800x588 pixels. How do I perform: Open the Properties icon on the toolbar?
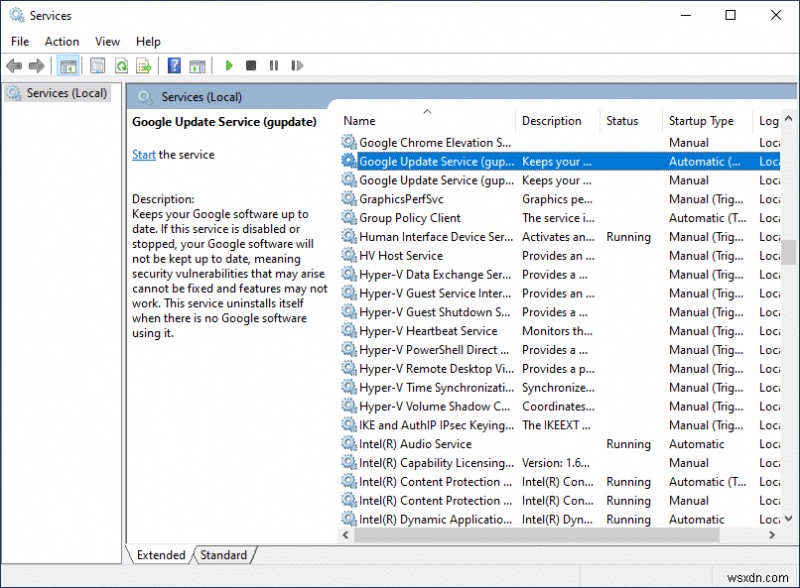click(x=95, y=65)
